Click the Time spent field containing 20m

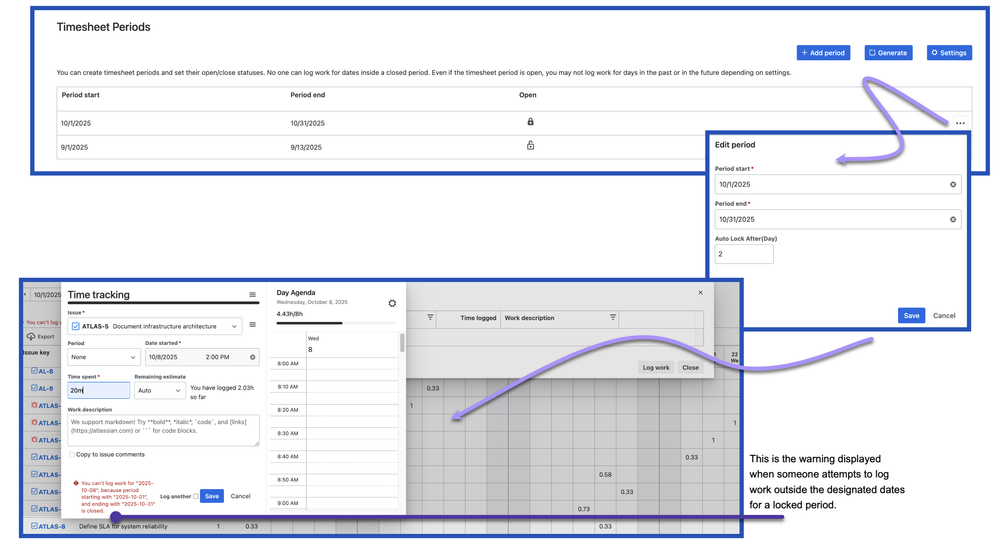pyautogui.click(x=99, y=390)
